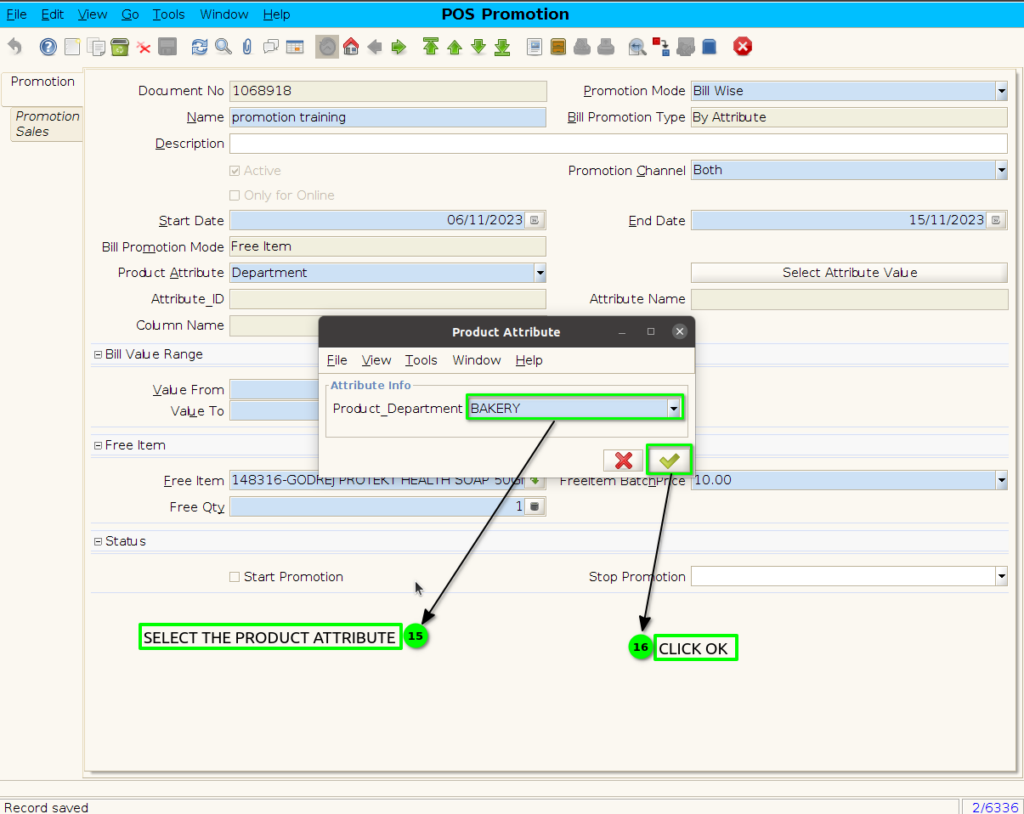
Task: Go to the Home menu icon
Action: pyautogui.click(x=351, y=46)
